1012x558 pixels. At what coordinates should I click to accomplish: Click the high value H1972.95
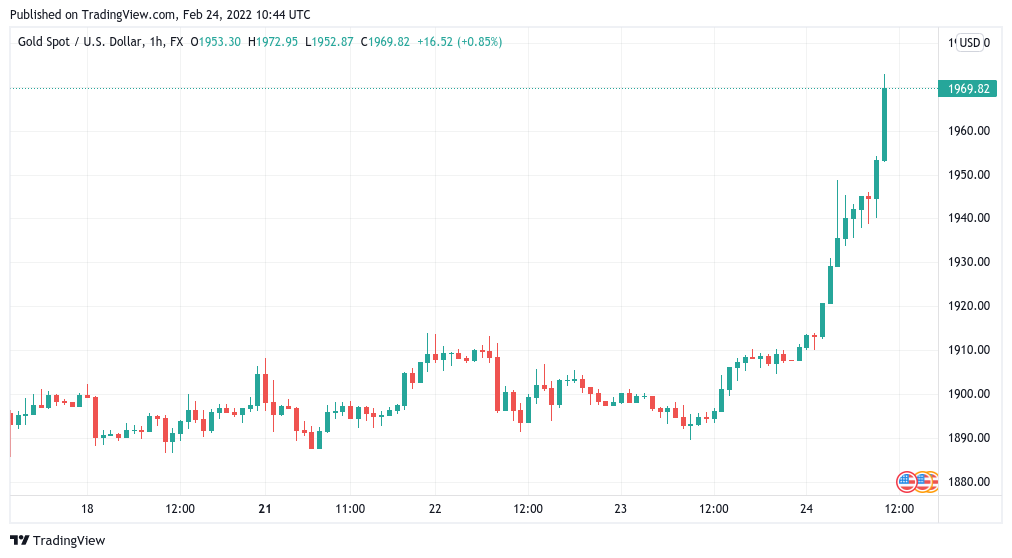[x=273, y=42]
